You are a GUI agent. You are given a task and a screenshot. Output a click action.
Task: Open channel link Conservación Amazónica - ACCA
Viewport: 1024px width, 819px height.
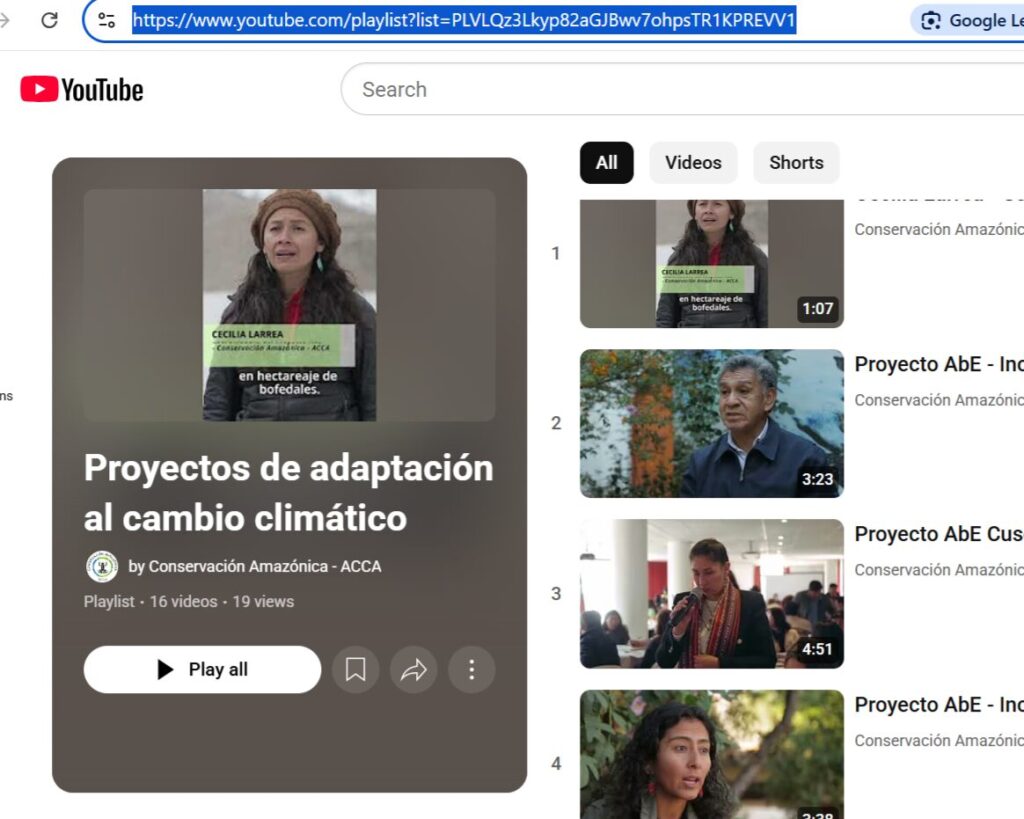264,566
